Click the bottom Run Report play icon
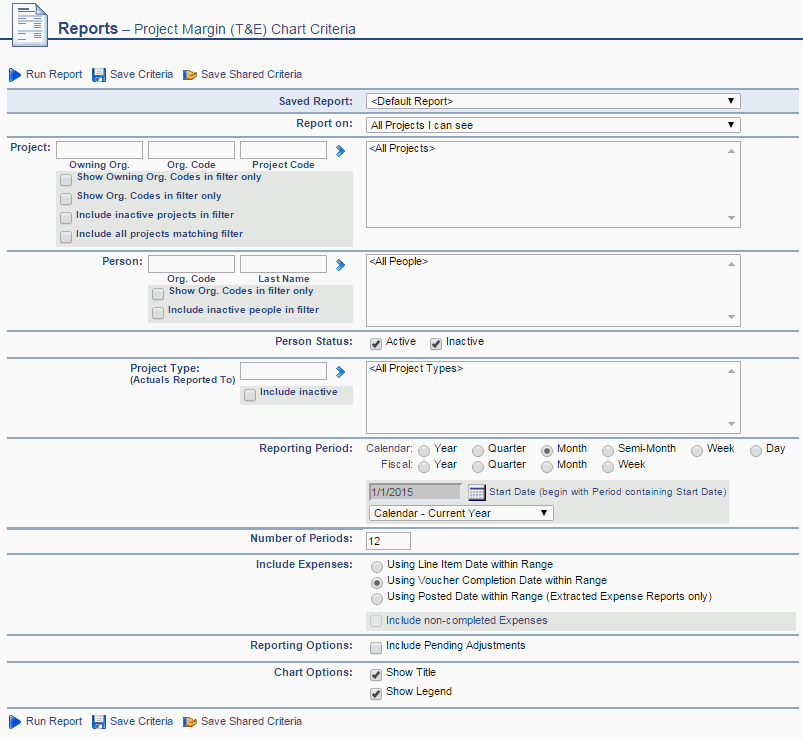803x740 pixels. tap(15, 721)
